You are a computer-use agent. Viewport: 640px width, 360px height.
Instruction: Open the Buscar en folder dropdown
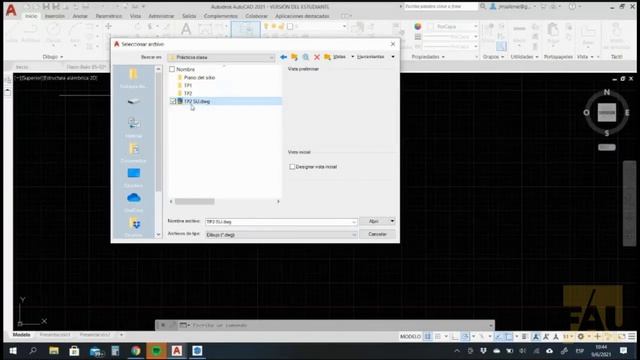221,58
